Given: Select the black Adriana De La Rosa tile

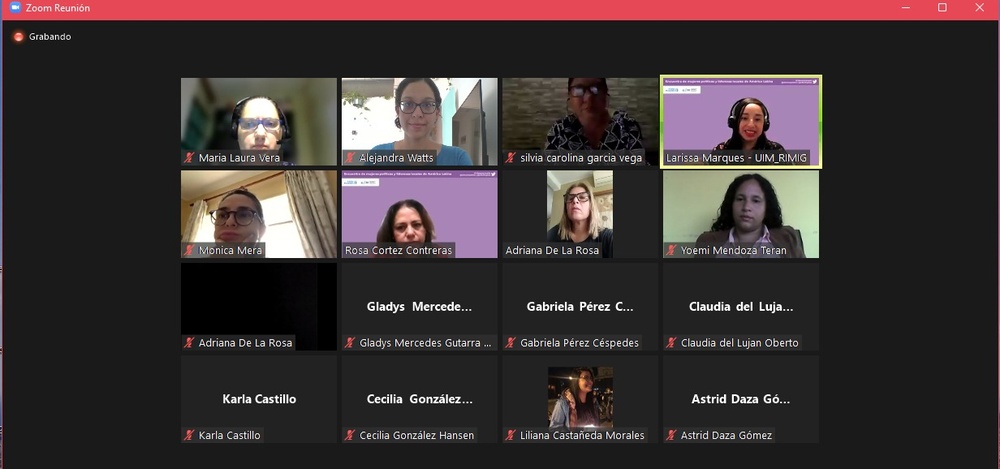Looking at the screenshot, I should tap(259, 306).
